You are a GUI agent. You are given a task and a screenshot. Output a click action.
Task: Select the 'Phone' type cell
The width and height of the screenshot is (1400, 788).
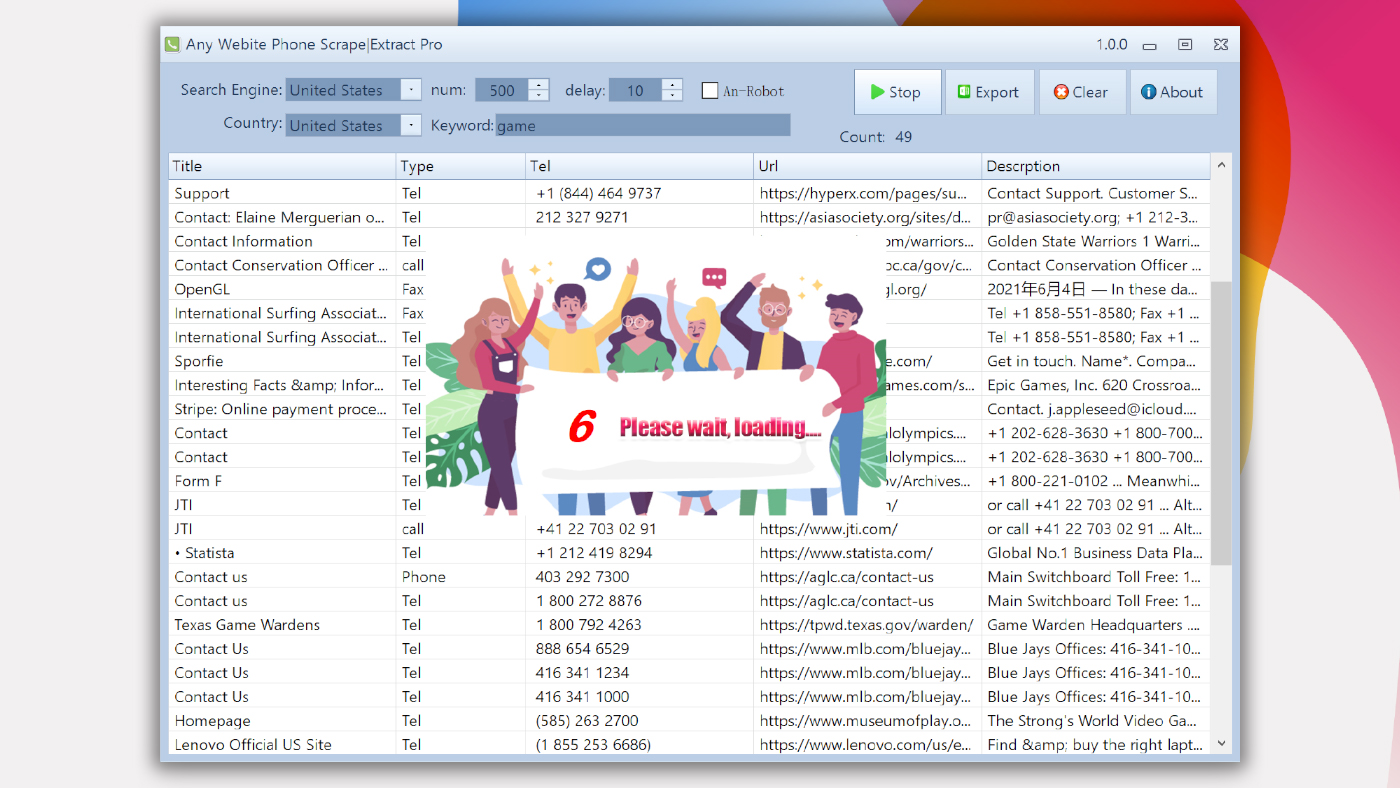pos(461,577)
